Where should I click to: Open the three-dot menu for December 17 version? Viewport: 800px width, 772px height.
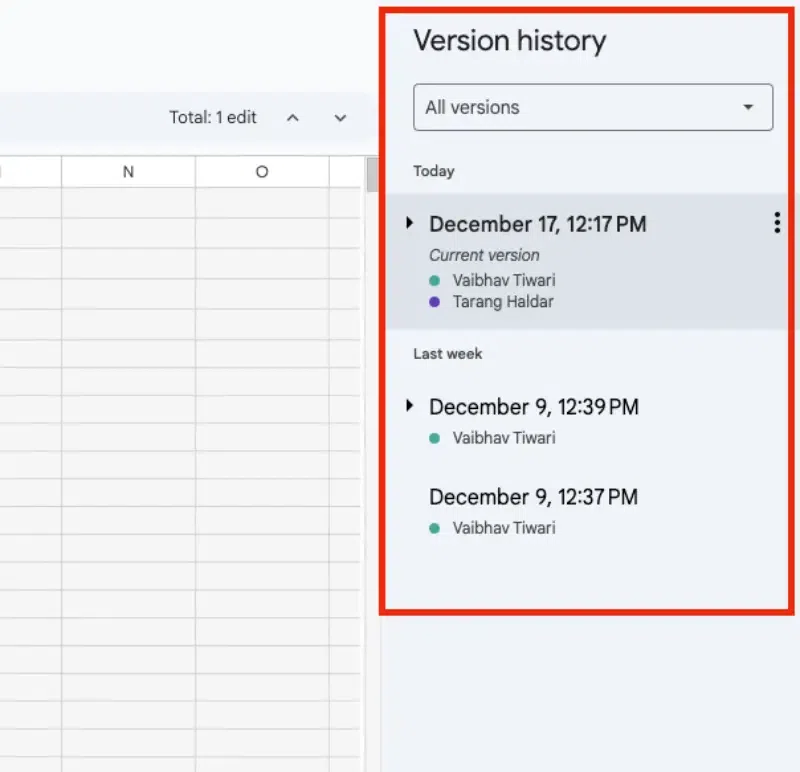click(x=777, y=224)
